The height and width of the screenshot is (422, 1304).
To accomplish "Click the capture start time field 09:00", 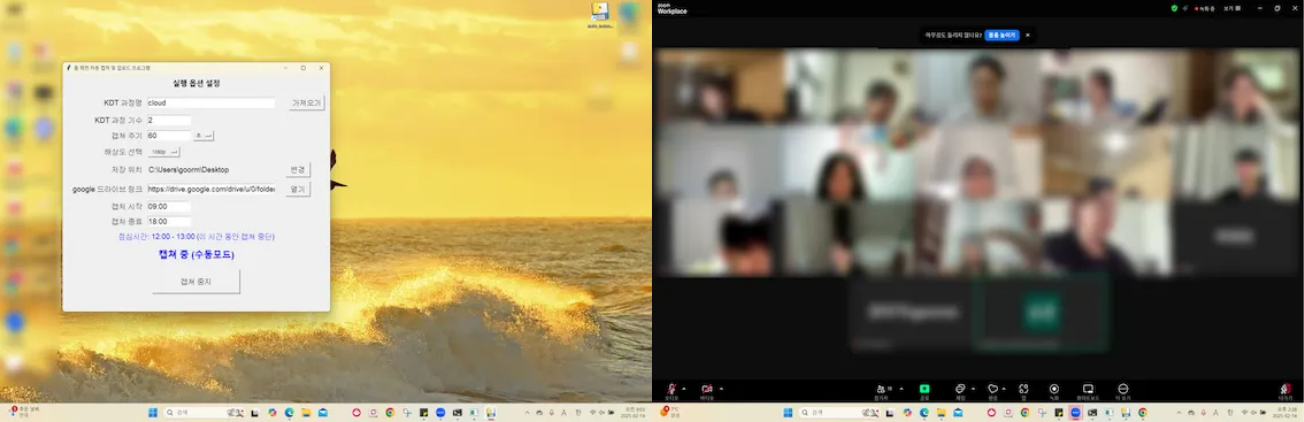I will point(168,207).
